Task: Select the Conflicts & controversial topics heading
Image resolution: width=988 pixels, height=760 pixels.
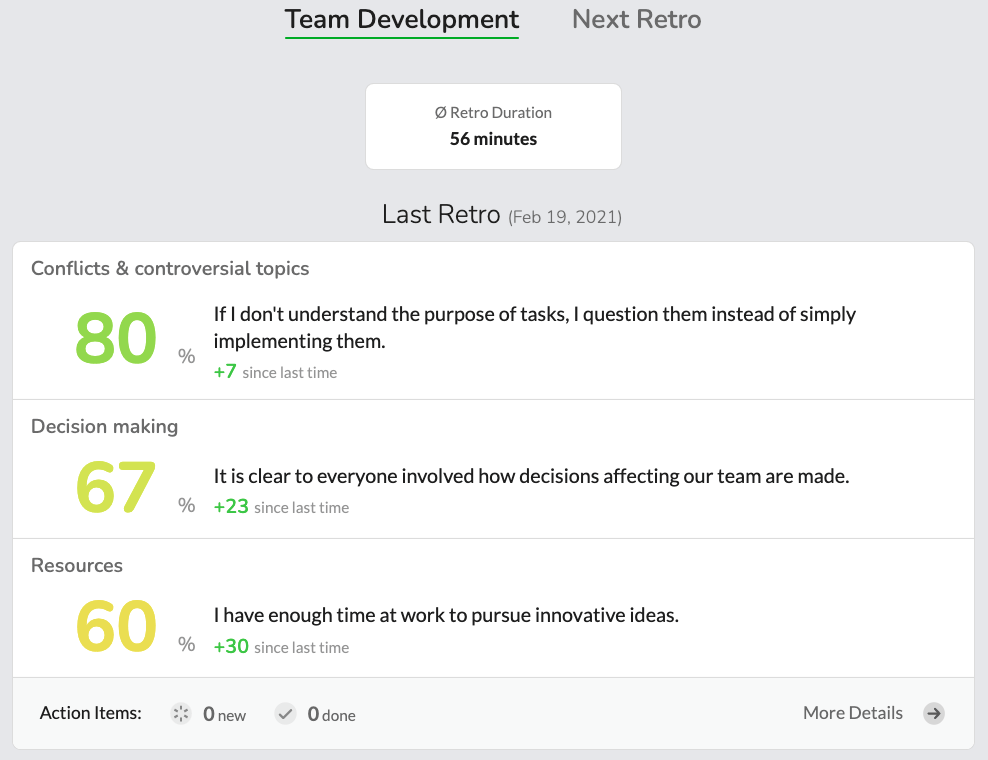Action: (x=170, y=268)
